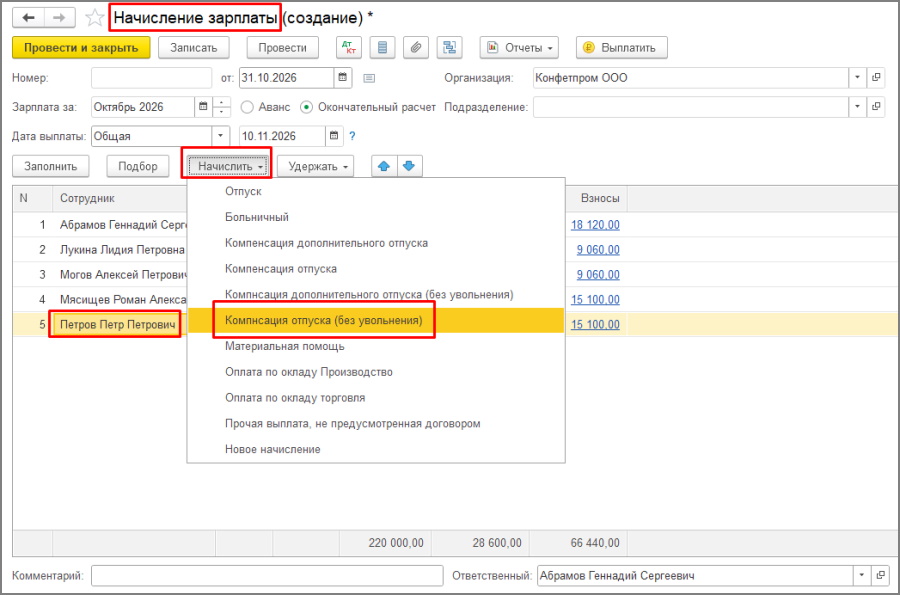Select Материальная помощь menu item
900x595 pixels.
click(376, 346)
